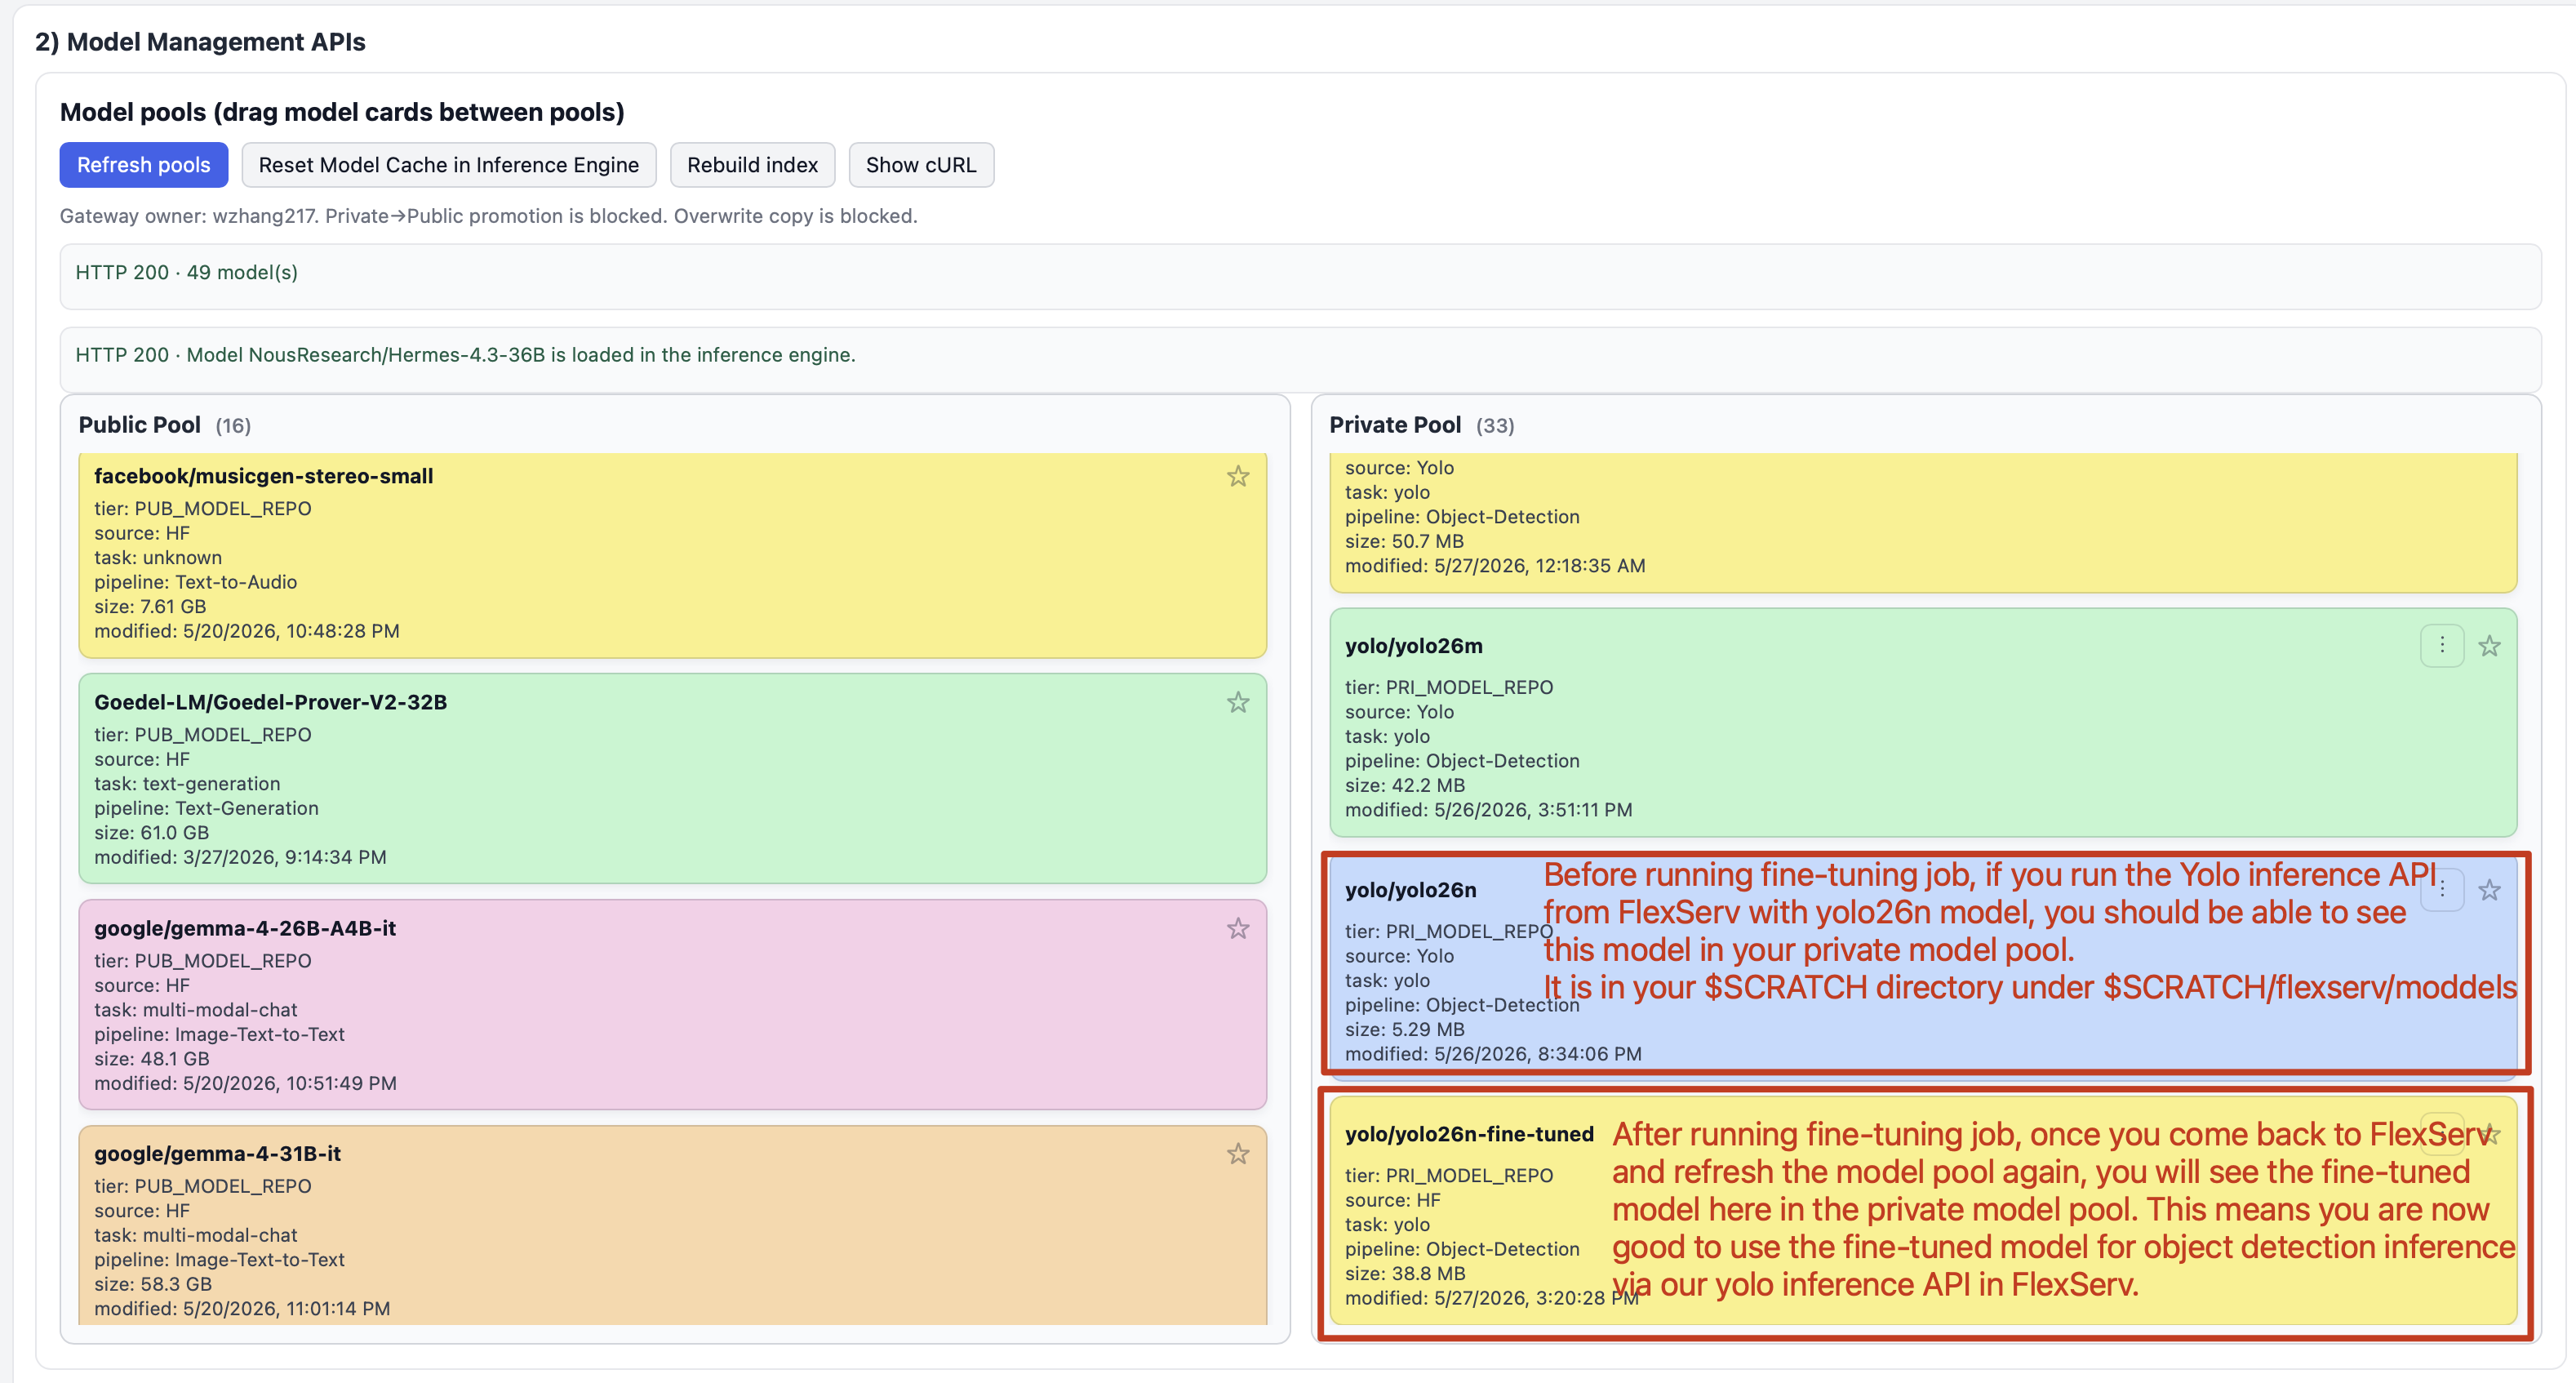The height and width of the screenshot is (1383, 2576).
Task: Favorite the yolo/yolo26n model card
Action: (2489, 890)
